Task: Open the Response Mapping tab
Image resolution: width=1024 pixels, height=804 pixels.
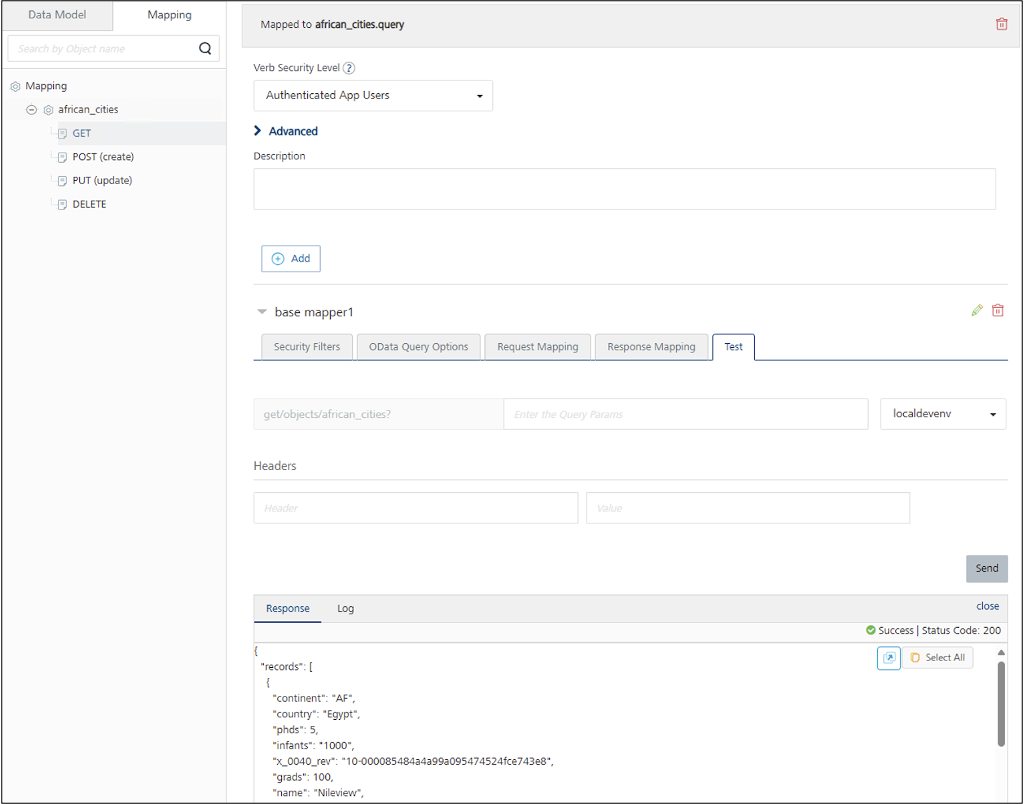Action: (x=651, y=347)
